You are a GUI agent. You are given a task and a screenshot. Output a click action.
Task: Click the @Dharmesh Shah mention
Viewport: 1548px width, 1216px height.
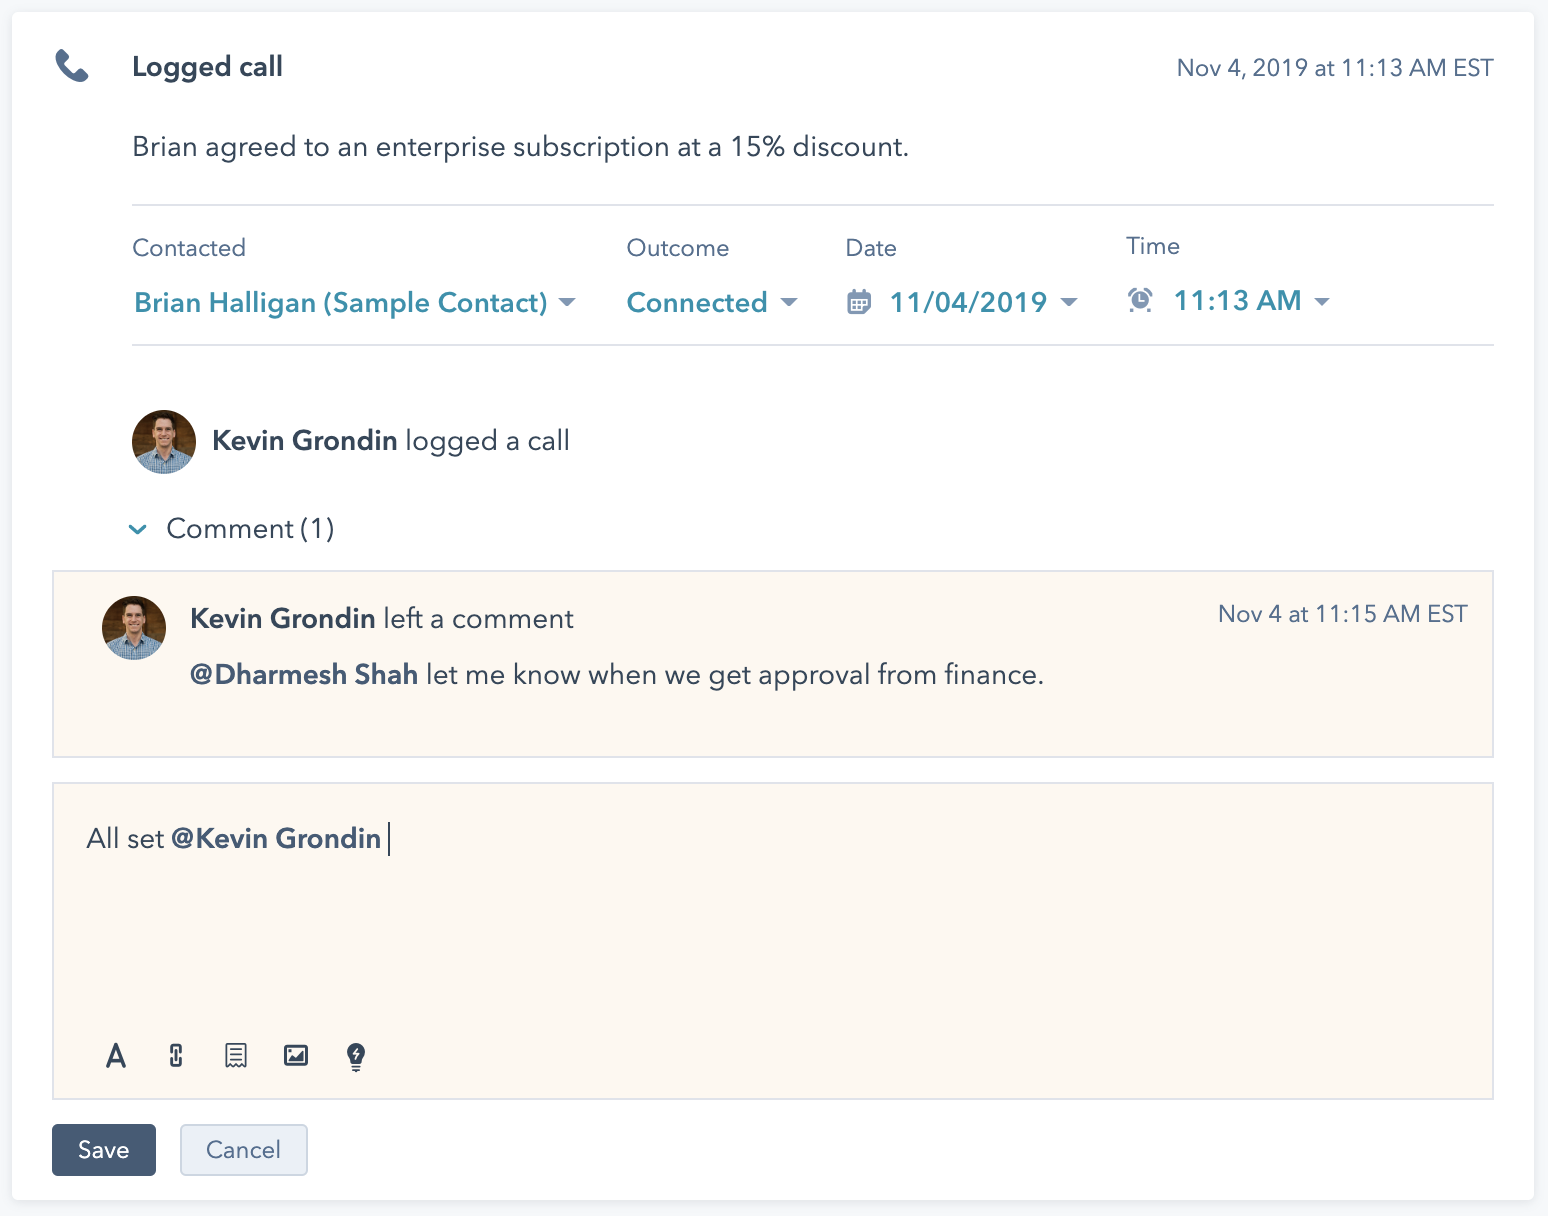[x=304, y=675]
